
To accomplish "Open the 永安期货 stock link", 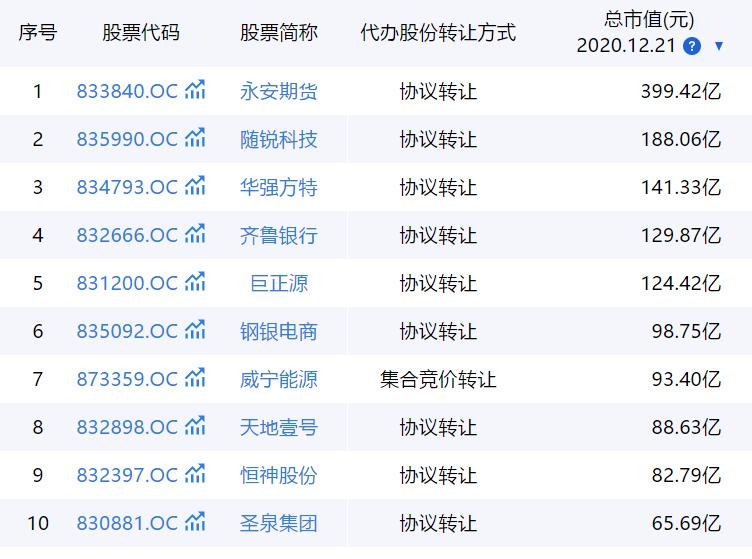I will coord(279,91).
